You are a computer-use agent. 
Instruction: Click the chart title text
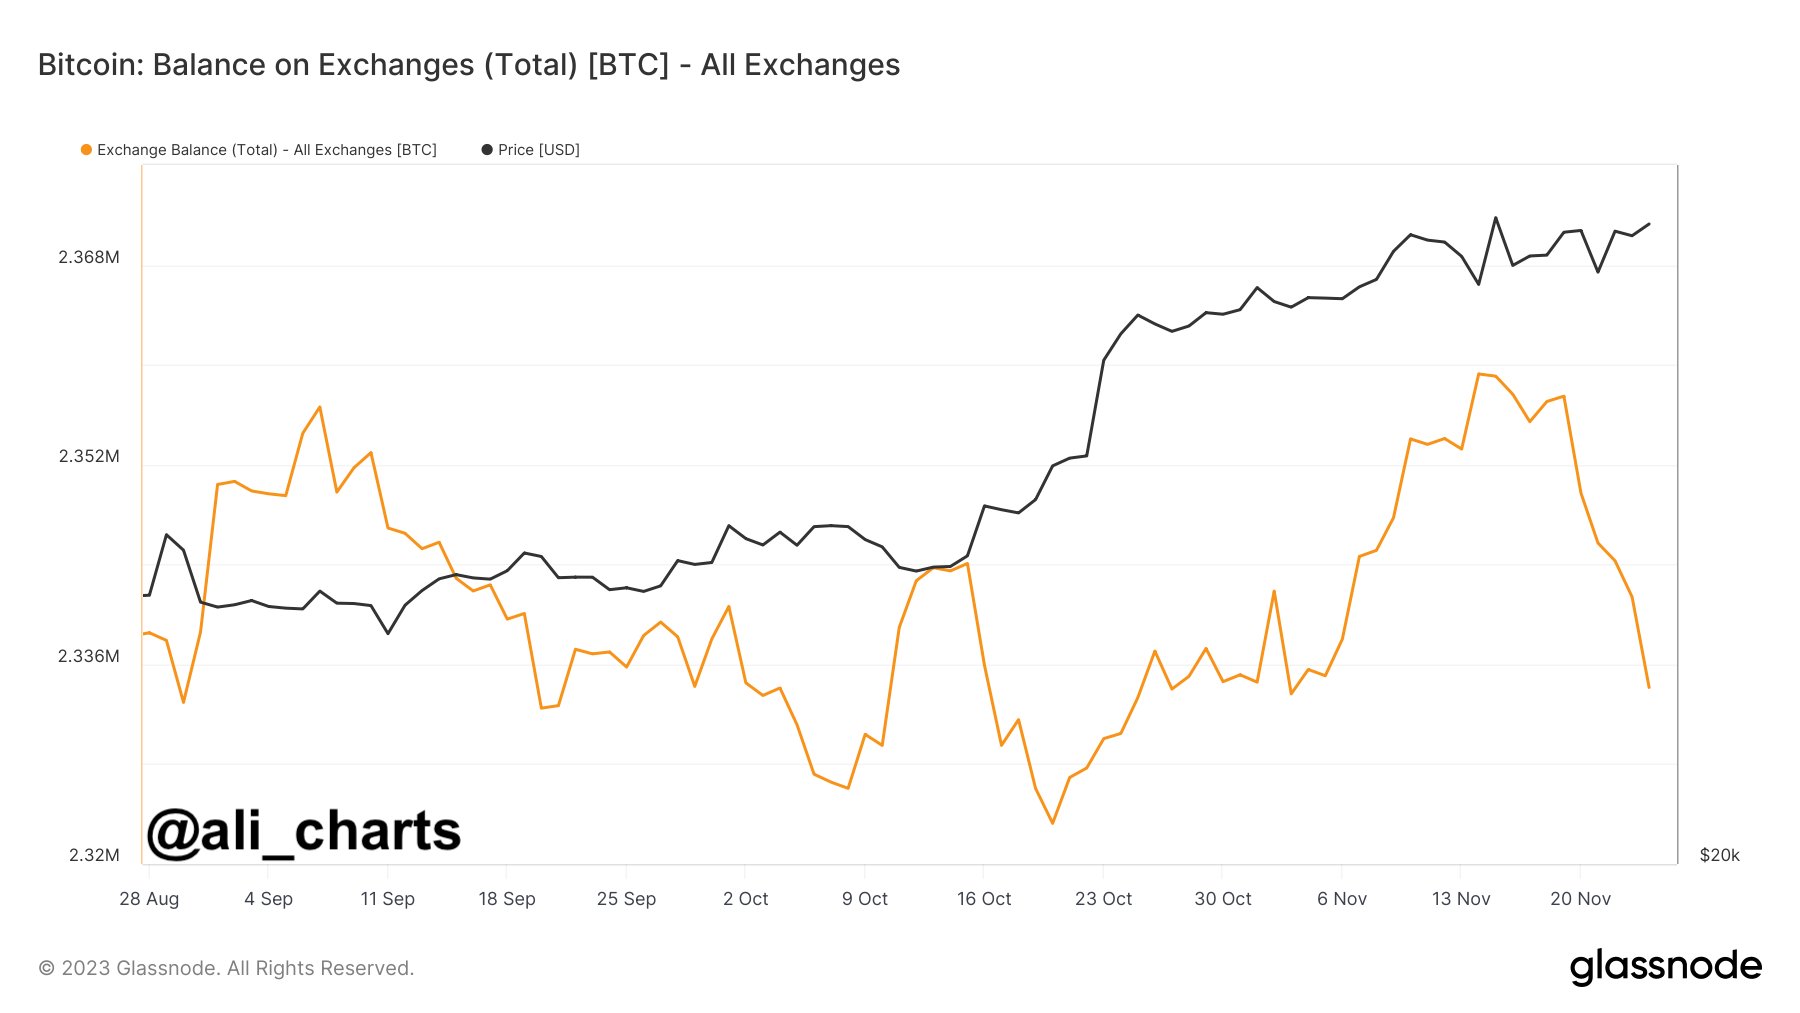[x=469, y=65]
